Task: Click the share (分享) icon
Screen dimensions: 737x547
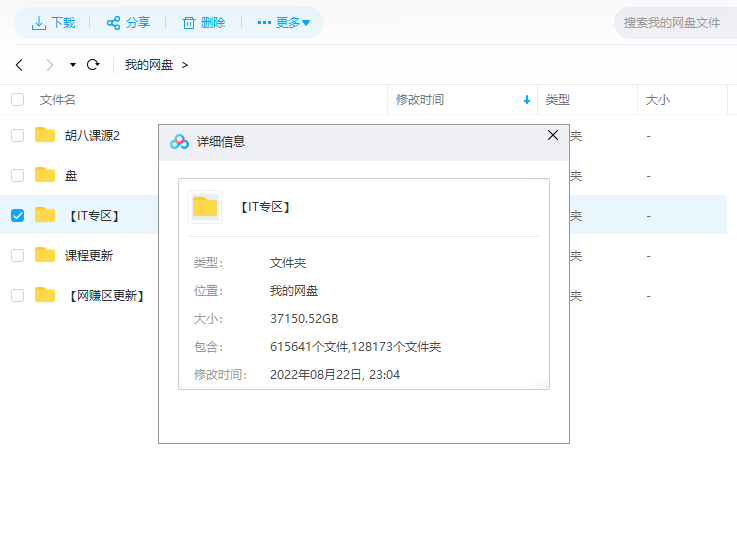Action: tap(113, 22)
